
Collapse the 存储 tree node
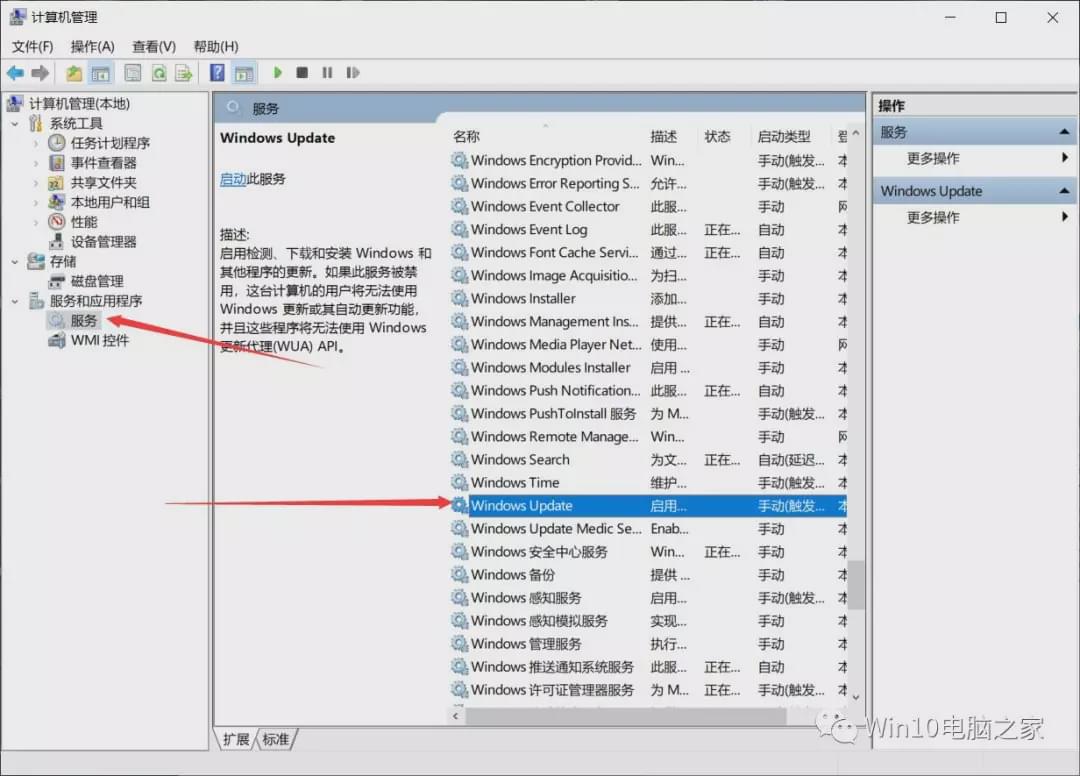[x=15, y=262]
